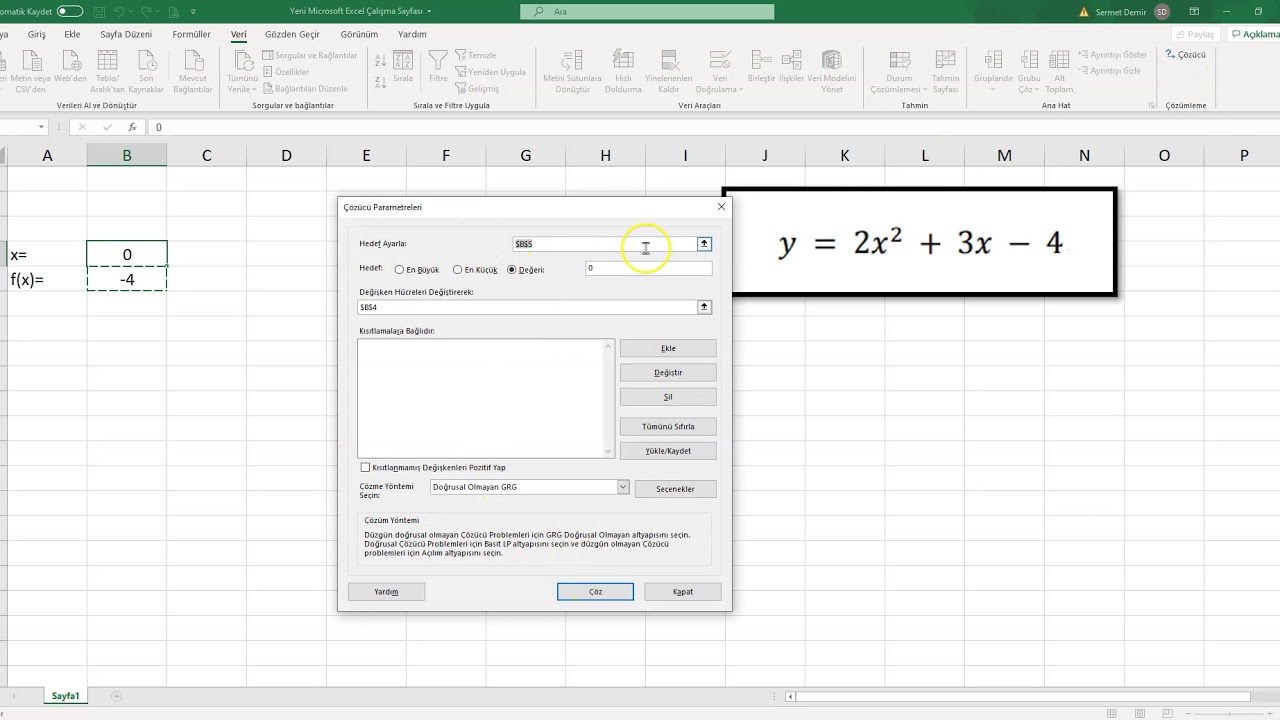Image resolution: width=1280 pixels, height=720 pixels.
Task: Launch the Çözücü solver tool
Action: [x=1186, y=55]
